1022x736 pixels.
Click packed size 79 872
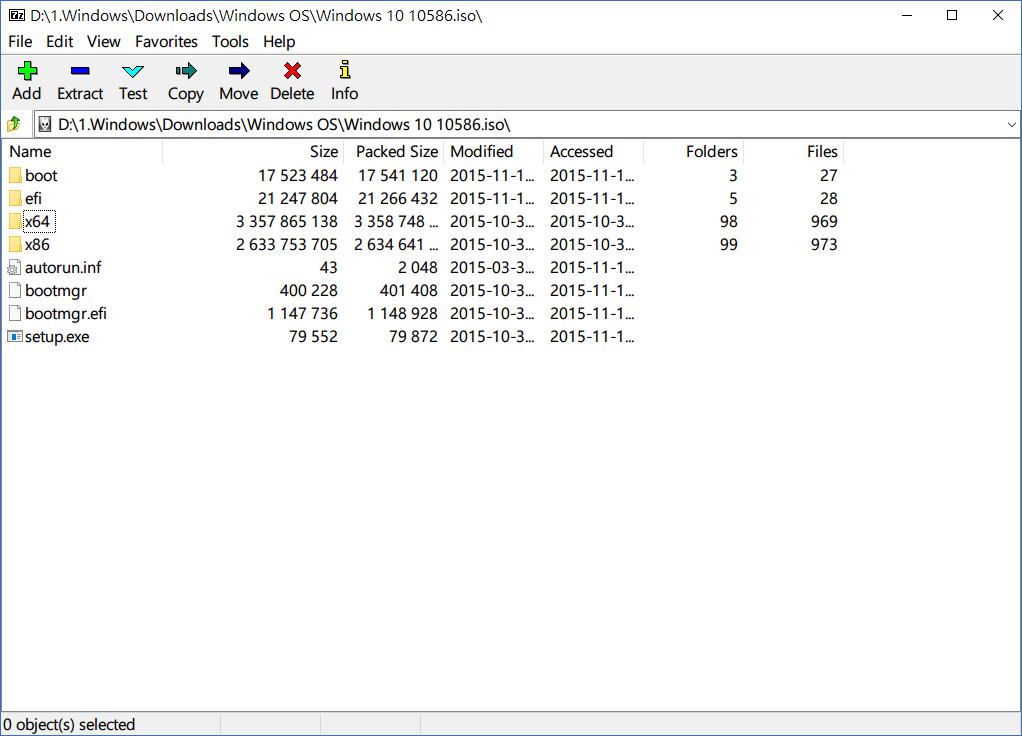(x=413, y=336)
